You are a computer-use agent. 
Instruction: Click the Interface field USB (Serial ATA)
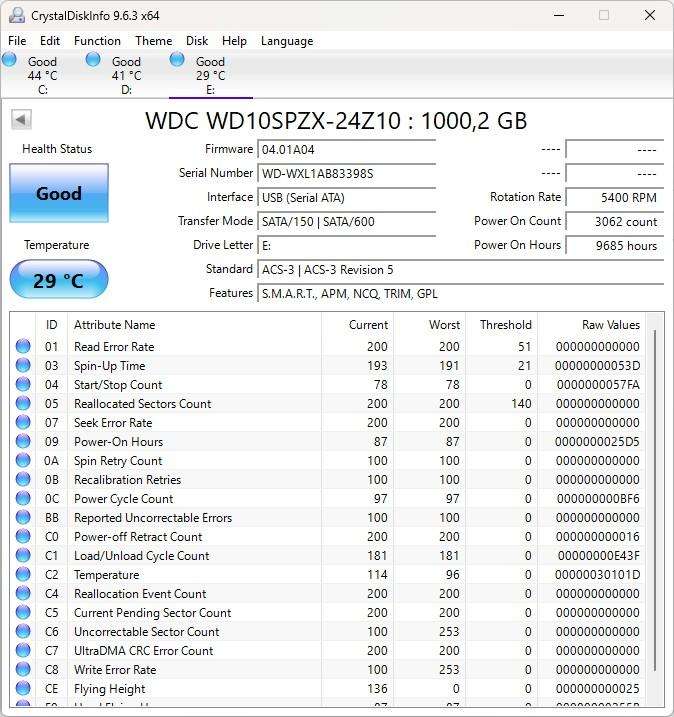point(347,198)
